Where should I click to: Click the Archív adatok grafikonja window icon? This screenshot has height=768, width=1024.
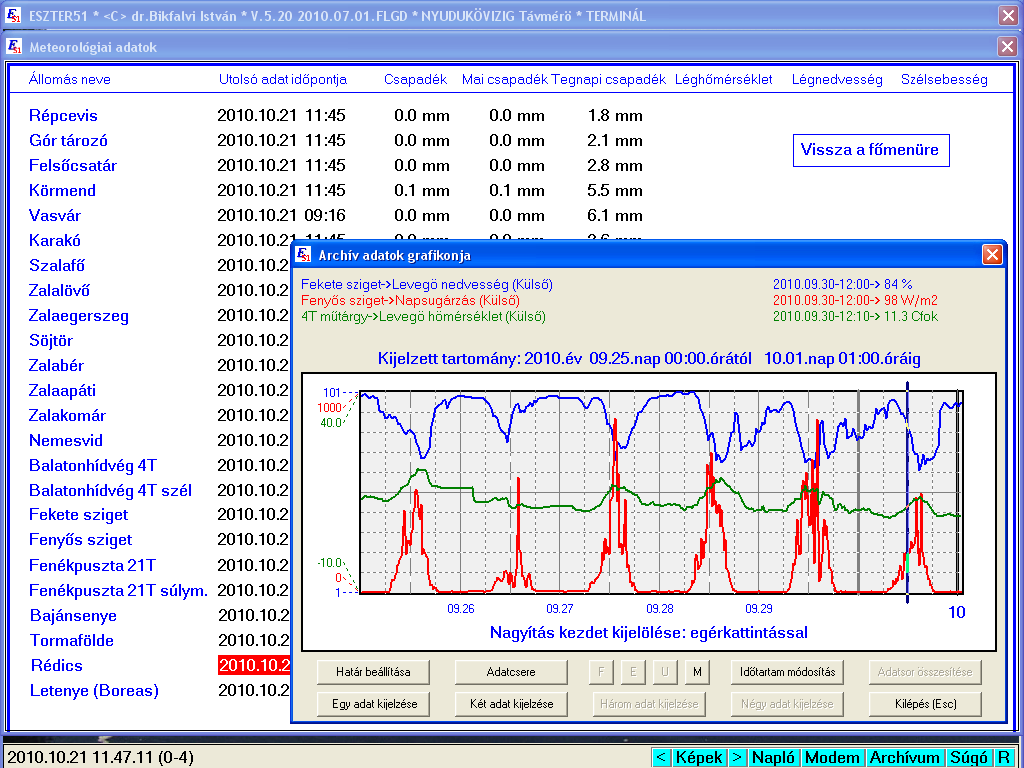304,254
